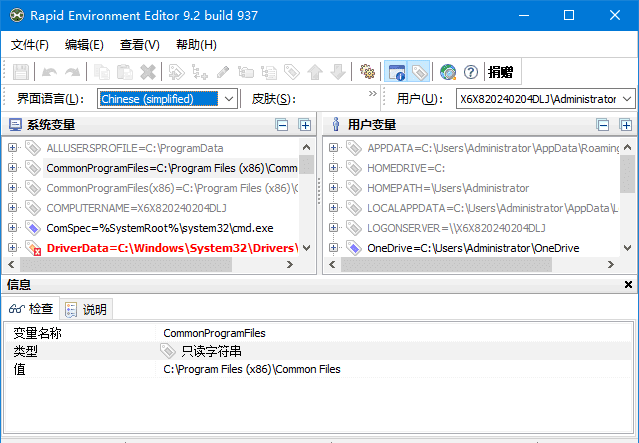
Task: Open the 编辑(E) menu
Action: coord(84,44)
